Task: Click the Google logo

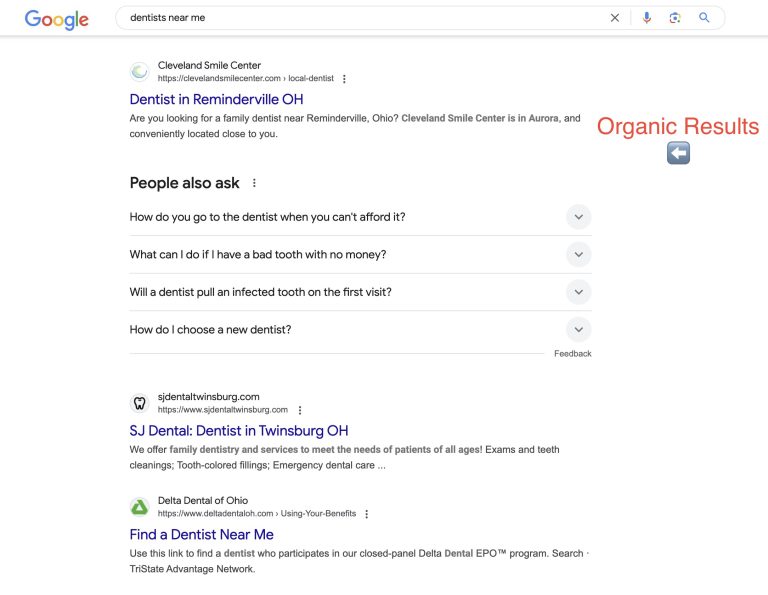Action: 56,19
